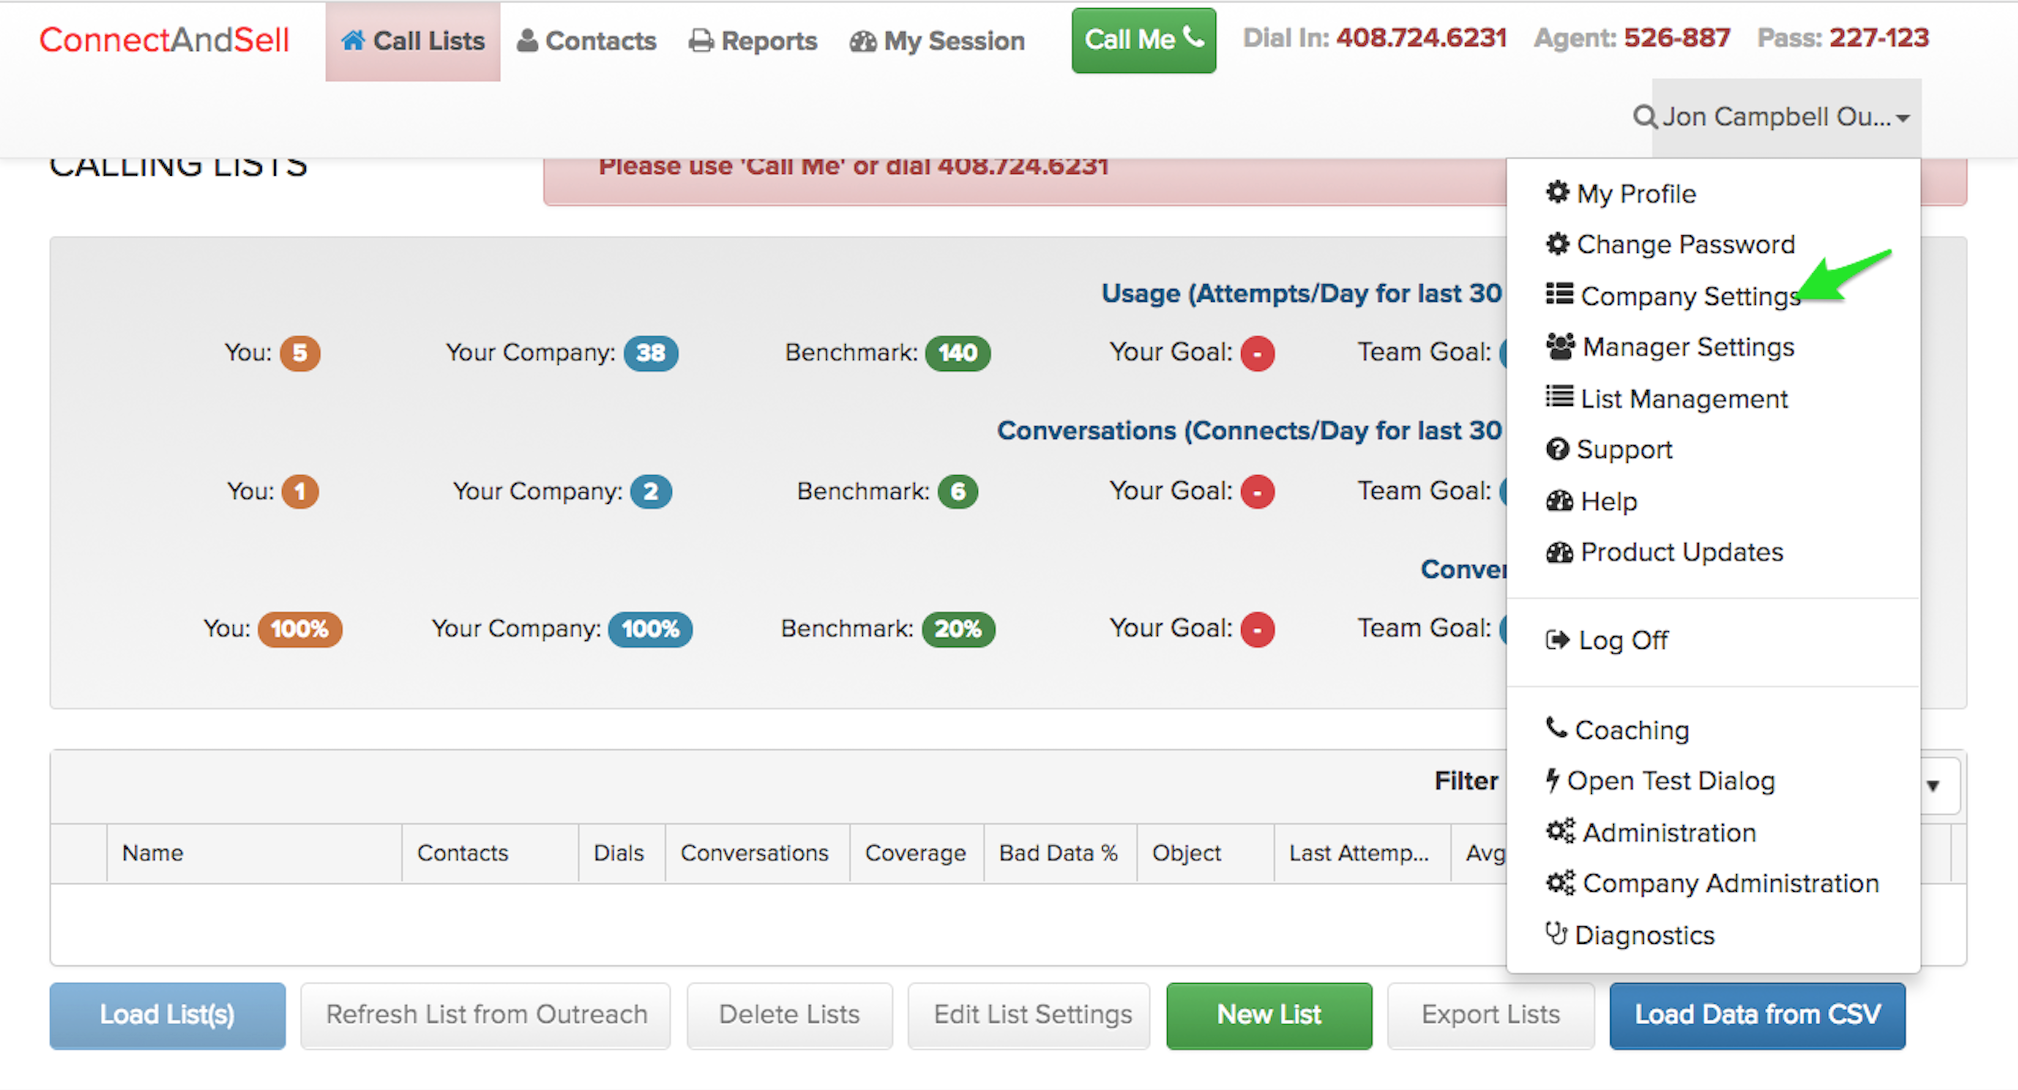
Task: Open the Call Lists tab
Action: point(413,41)
